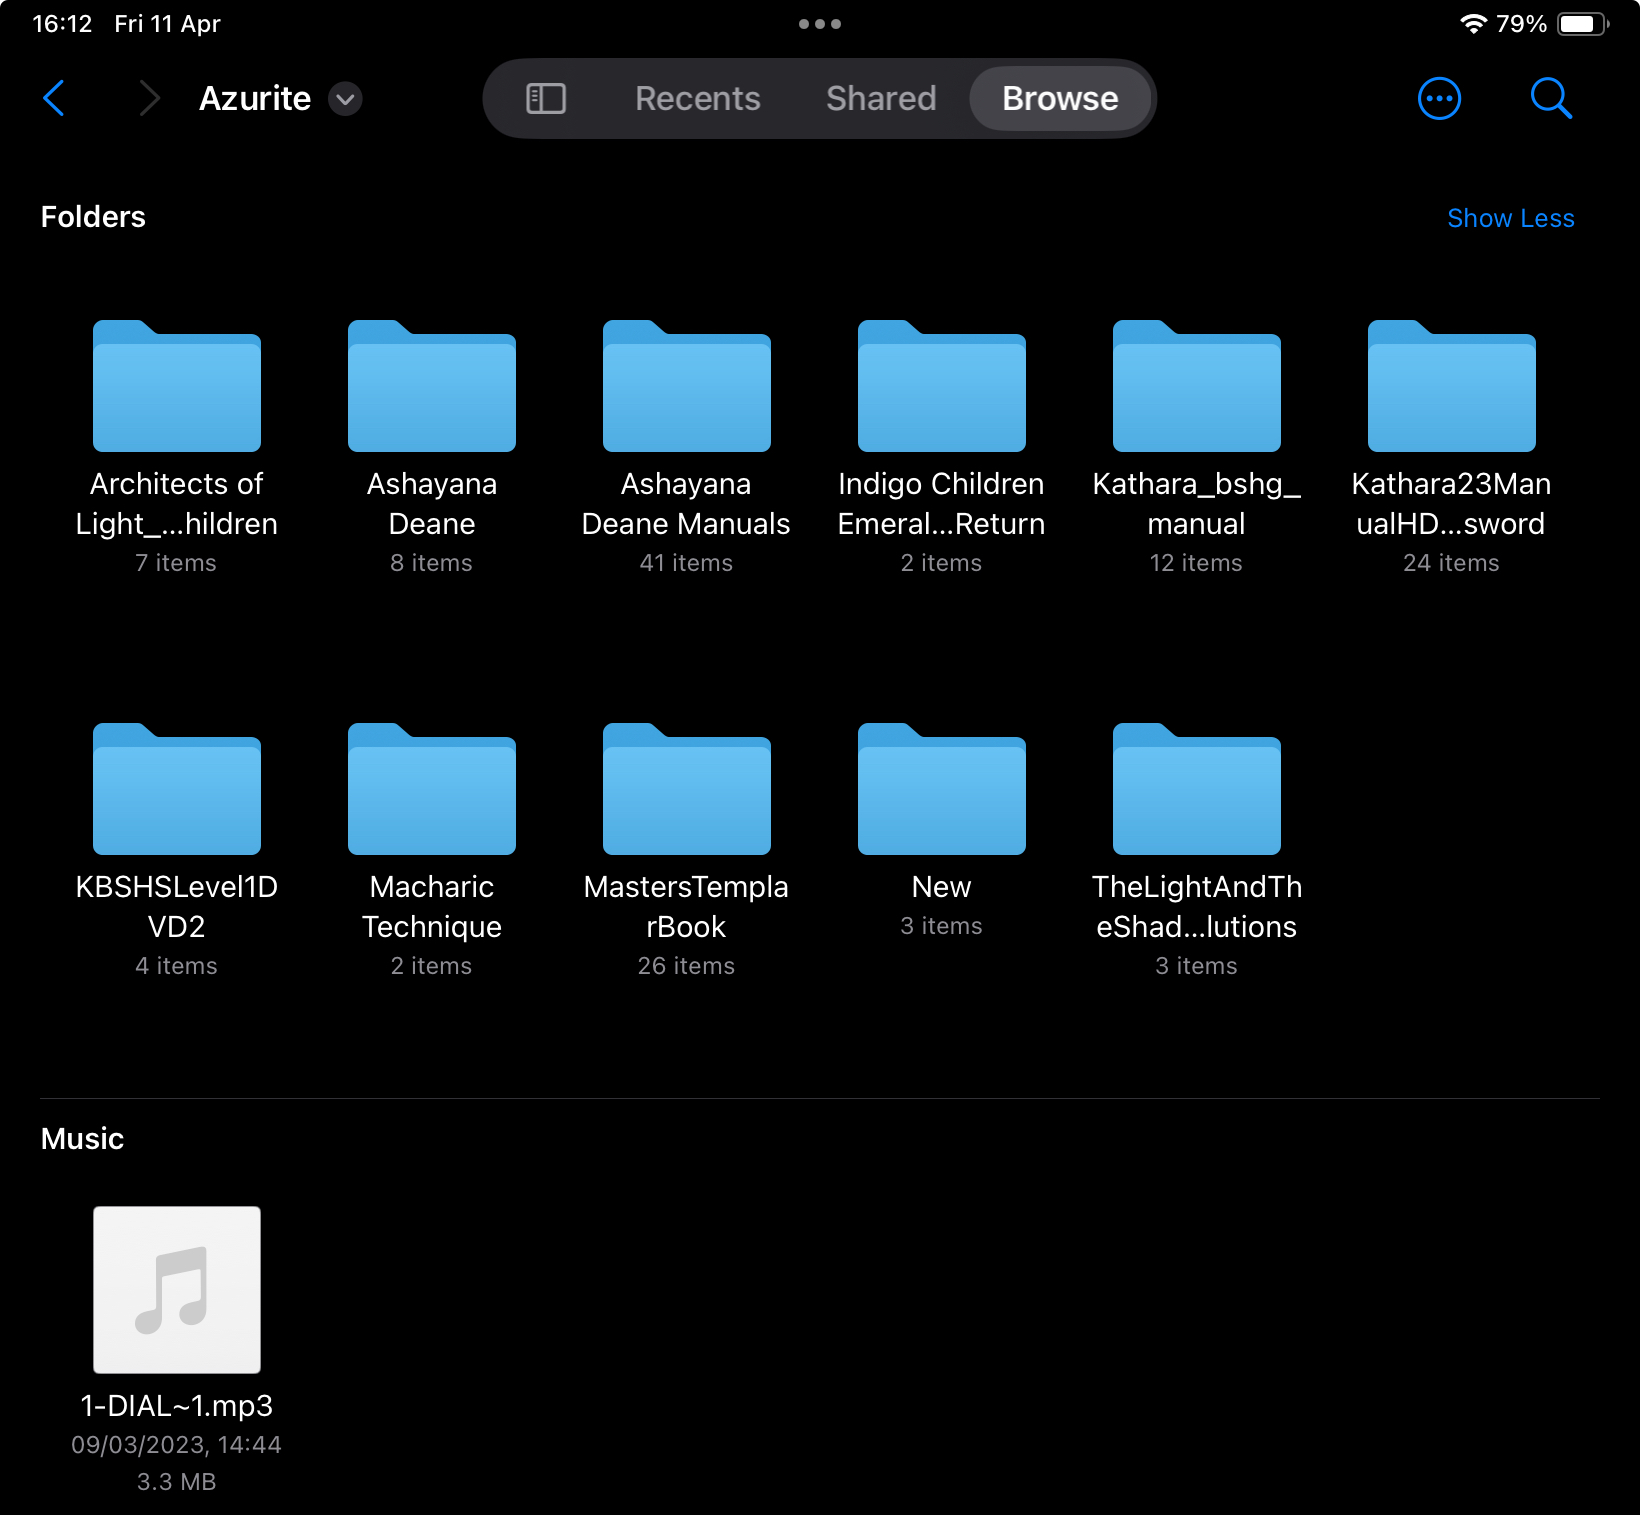Screen dimensions: 1640x1515
Task: Click the '26 items' count label
Action: tap(686, 966)
